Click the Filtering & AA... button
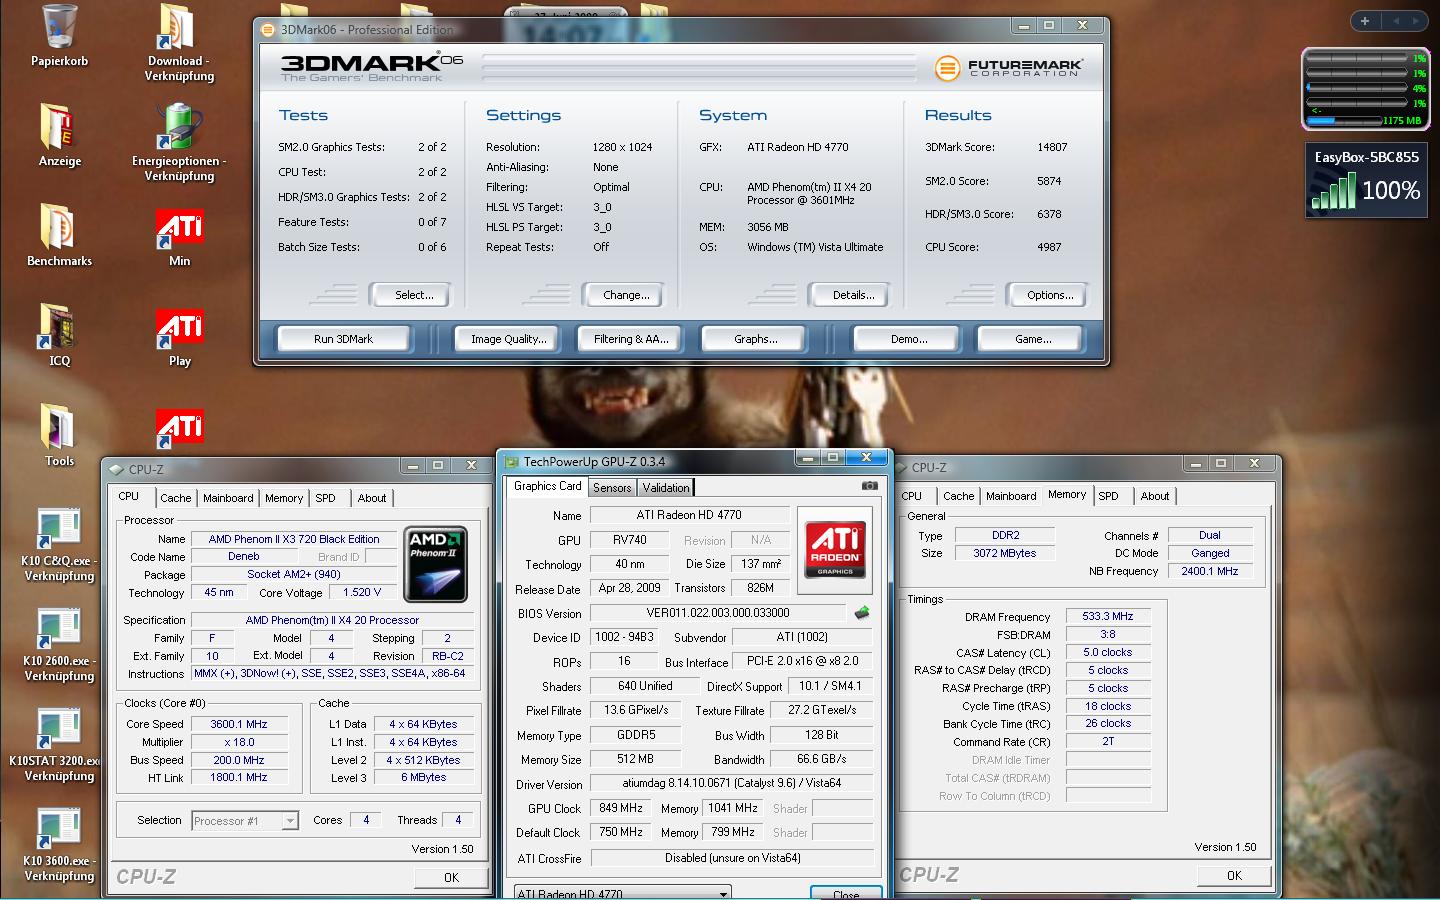The width and height of the screenshot is (1440, 900). (x=631, y=339)
